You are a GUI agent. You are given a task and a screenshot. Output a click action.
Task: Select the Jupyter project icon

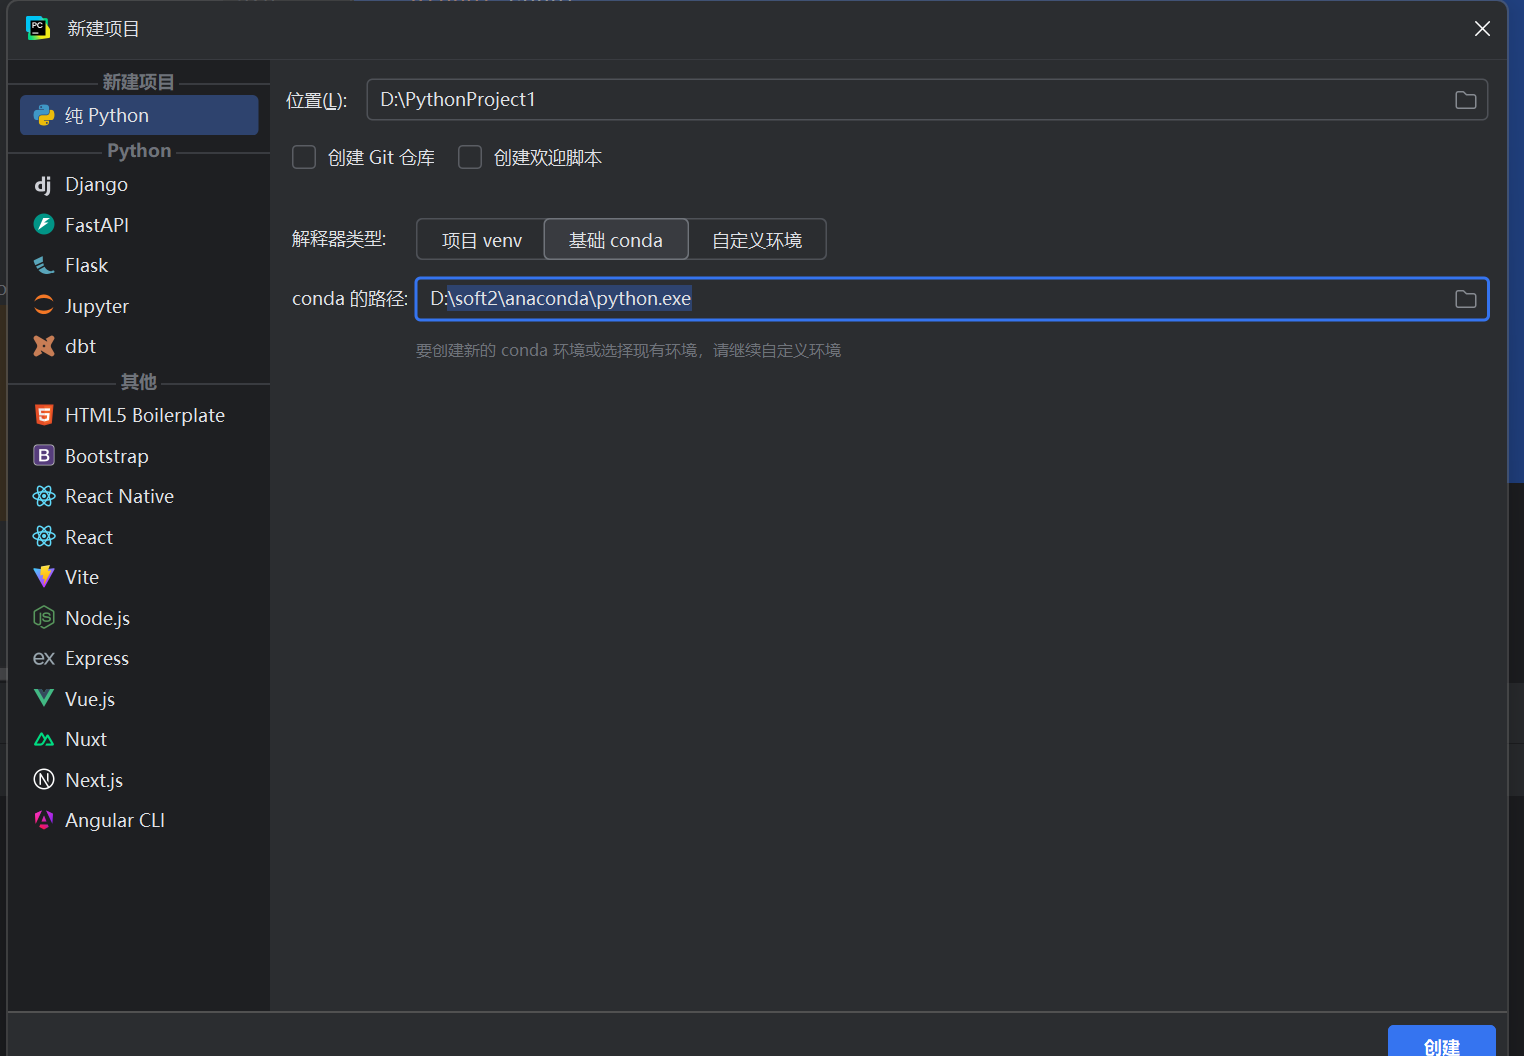click(44, 306)
